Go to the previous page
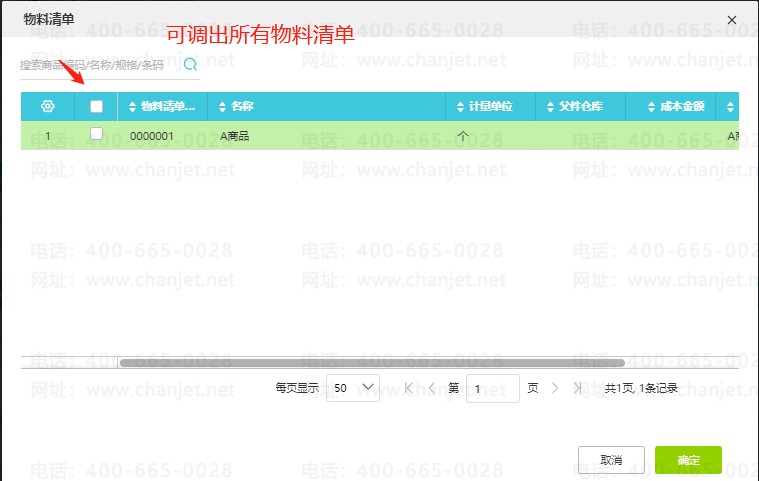Viewport: 759px width, 481px height. [x=432, y=388]
